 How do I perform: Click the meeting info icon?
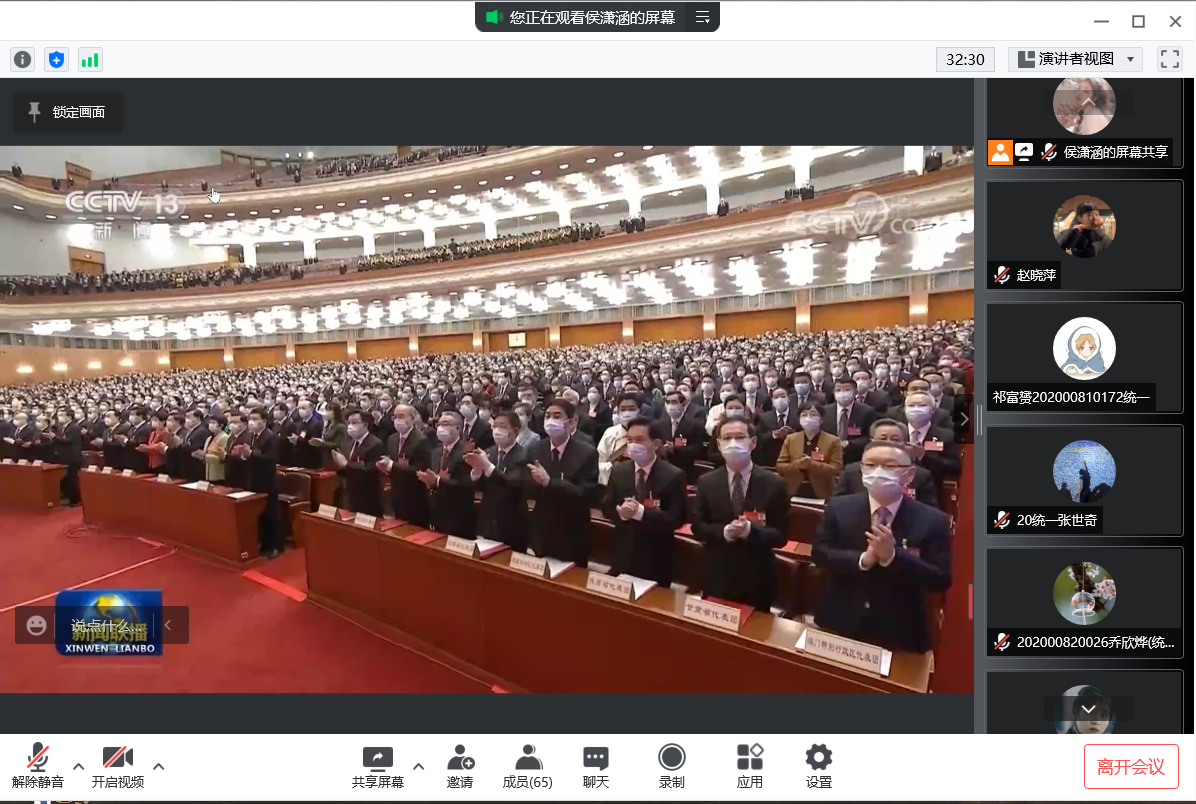pyautogui.click(x=22, y=60)
